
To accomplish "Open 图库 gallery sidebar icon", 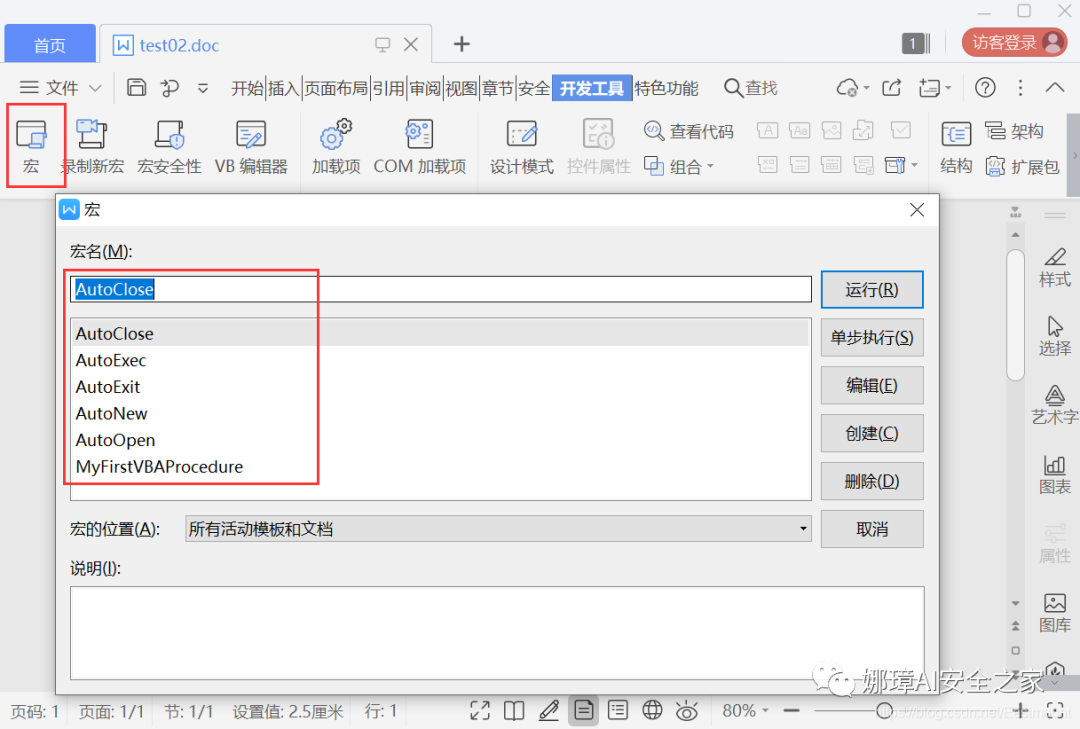I will coord(1055,613).
